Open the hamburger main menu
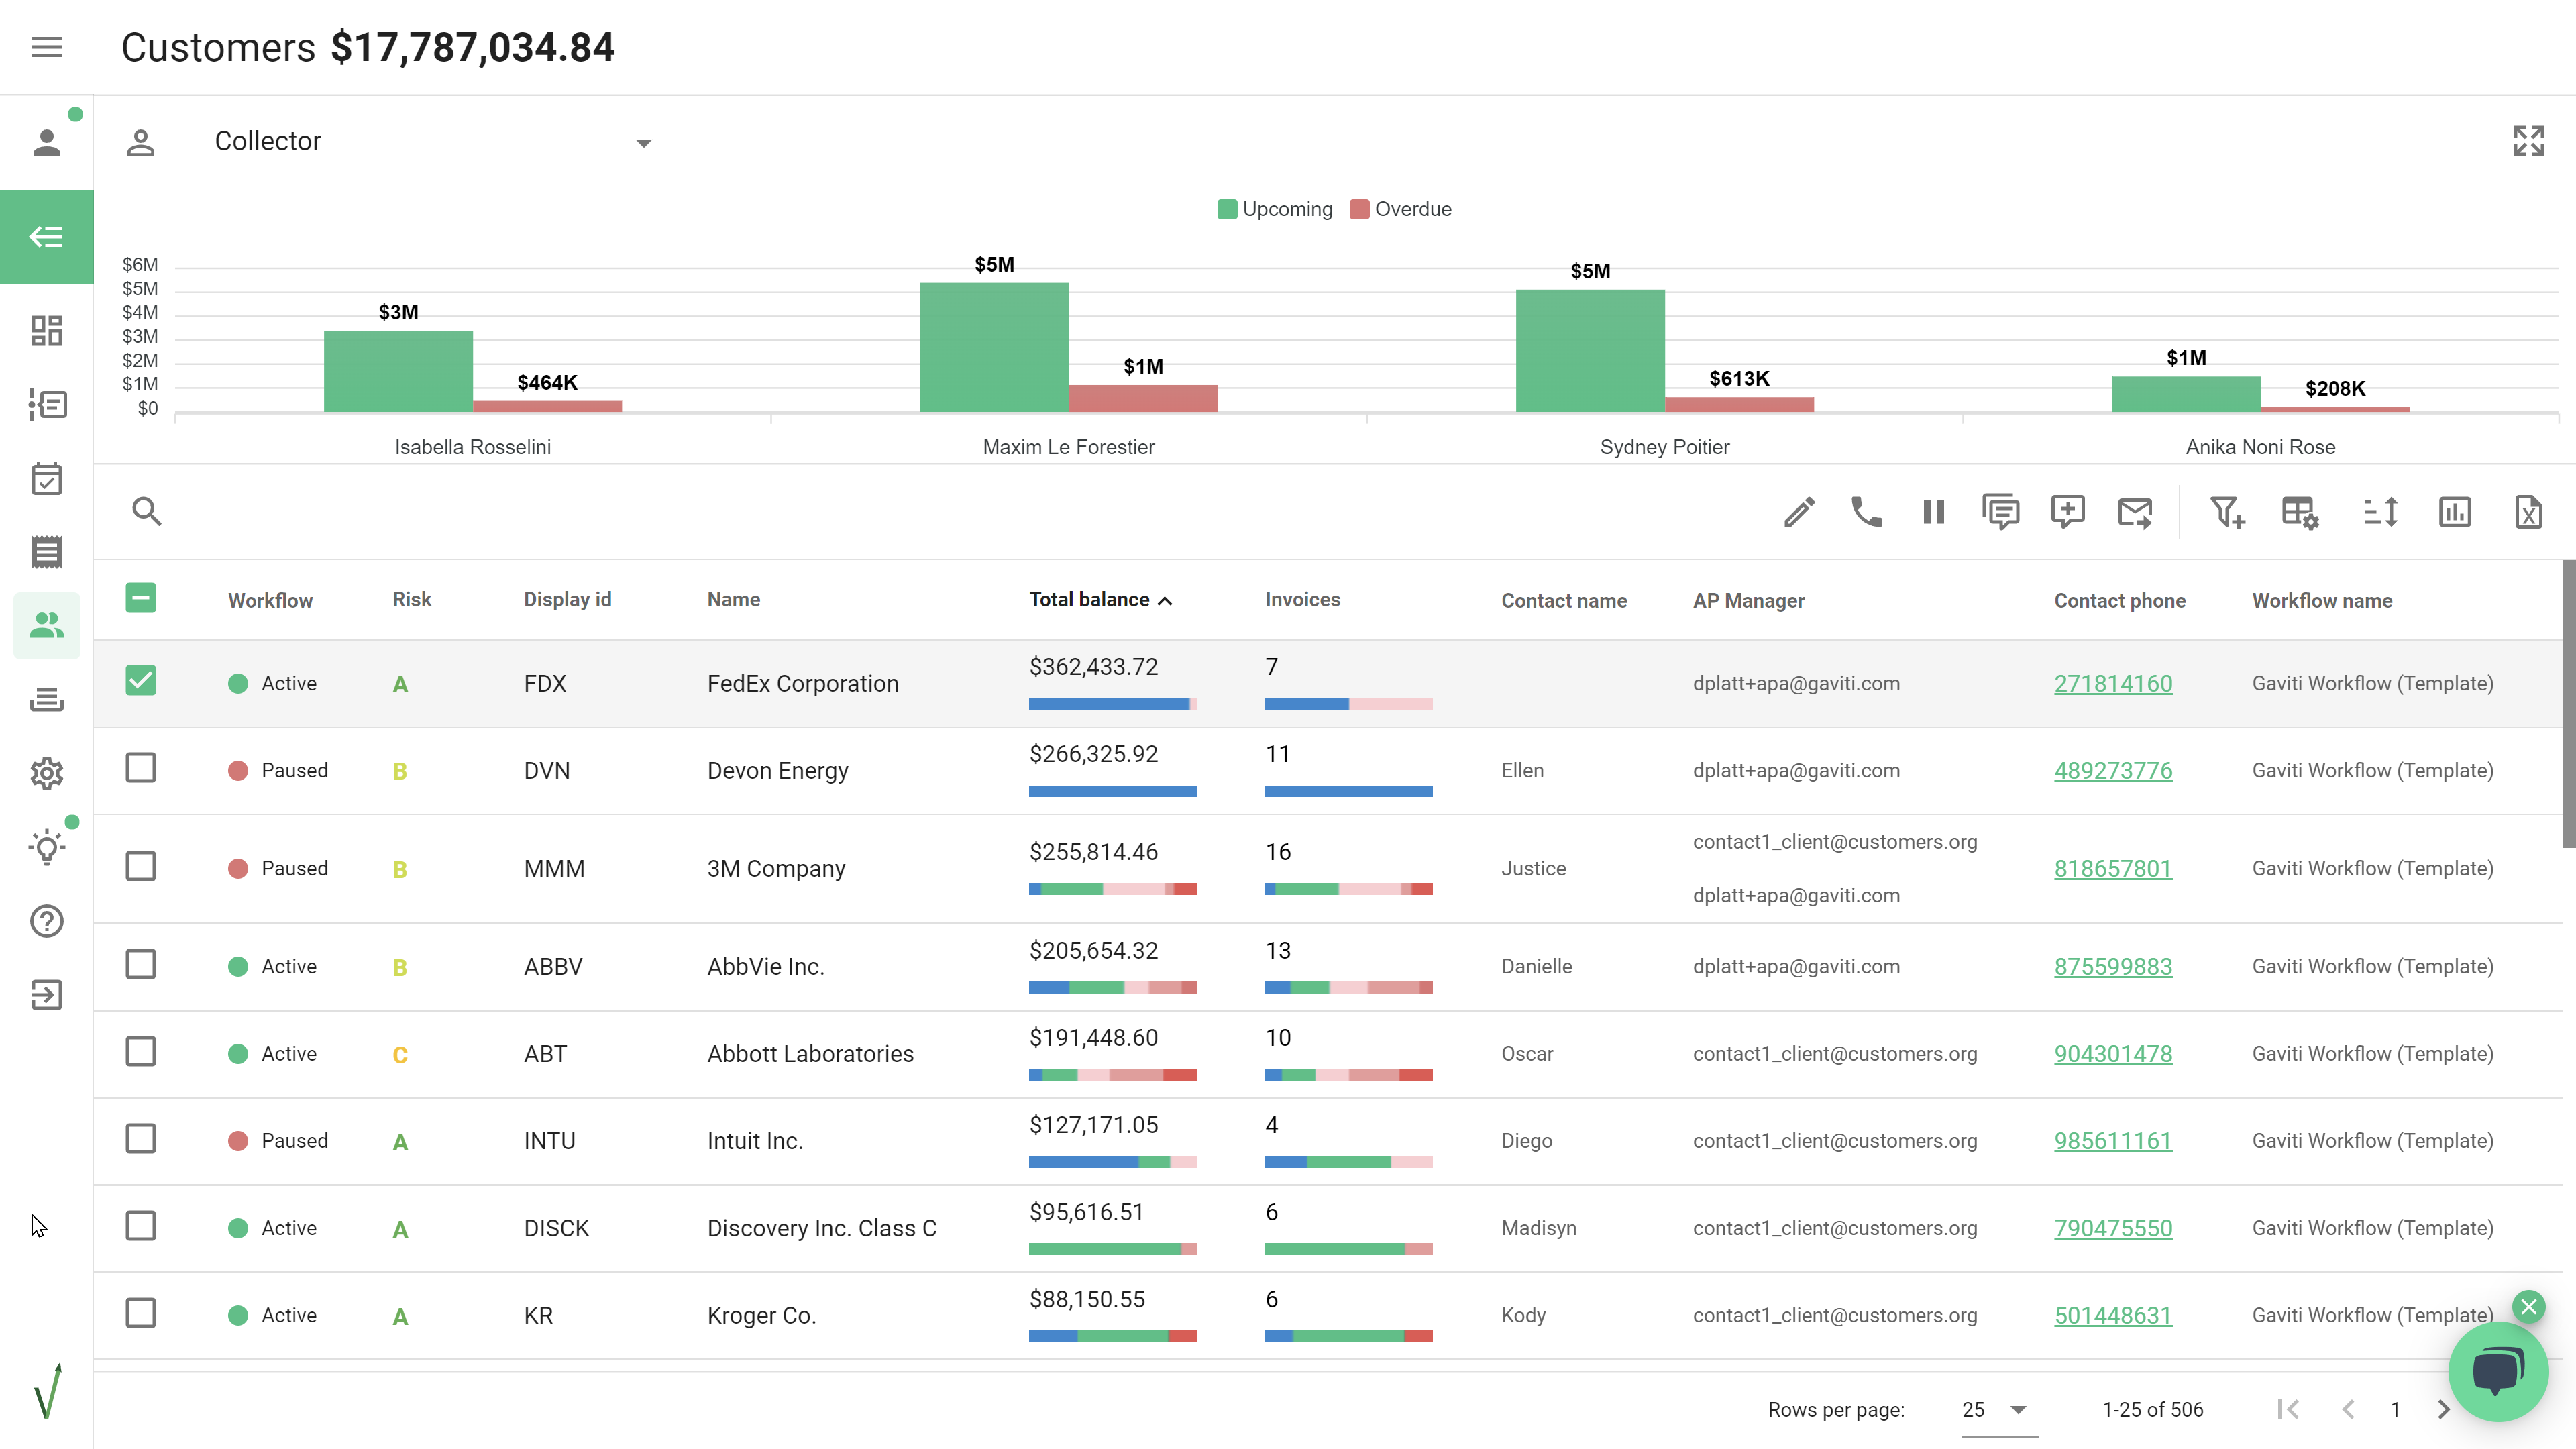The height and width of the screenshot is (1449, 2576). click(47, 47)
